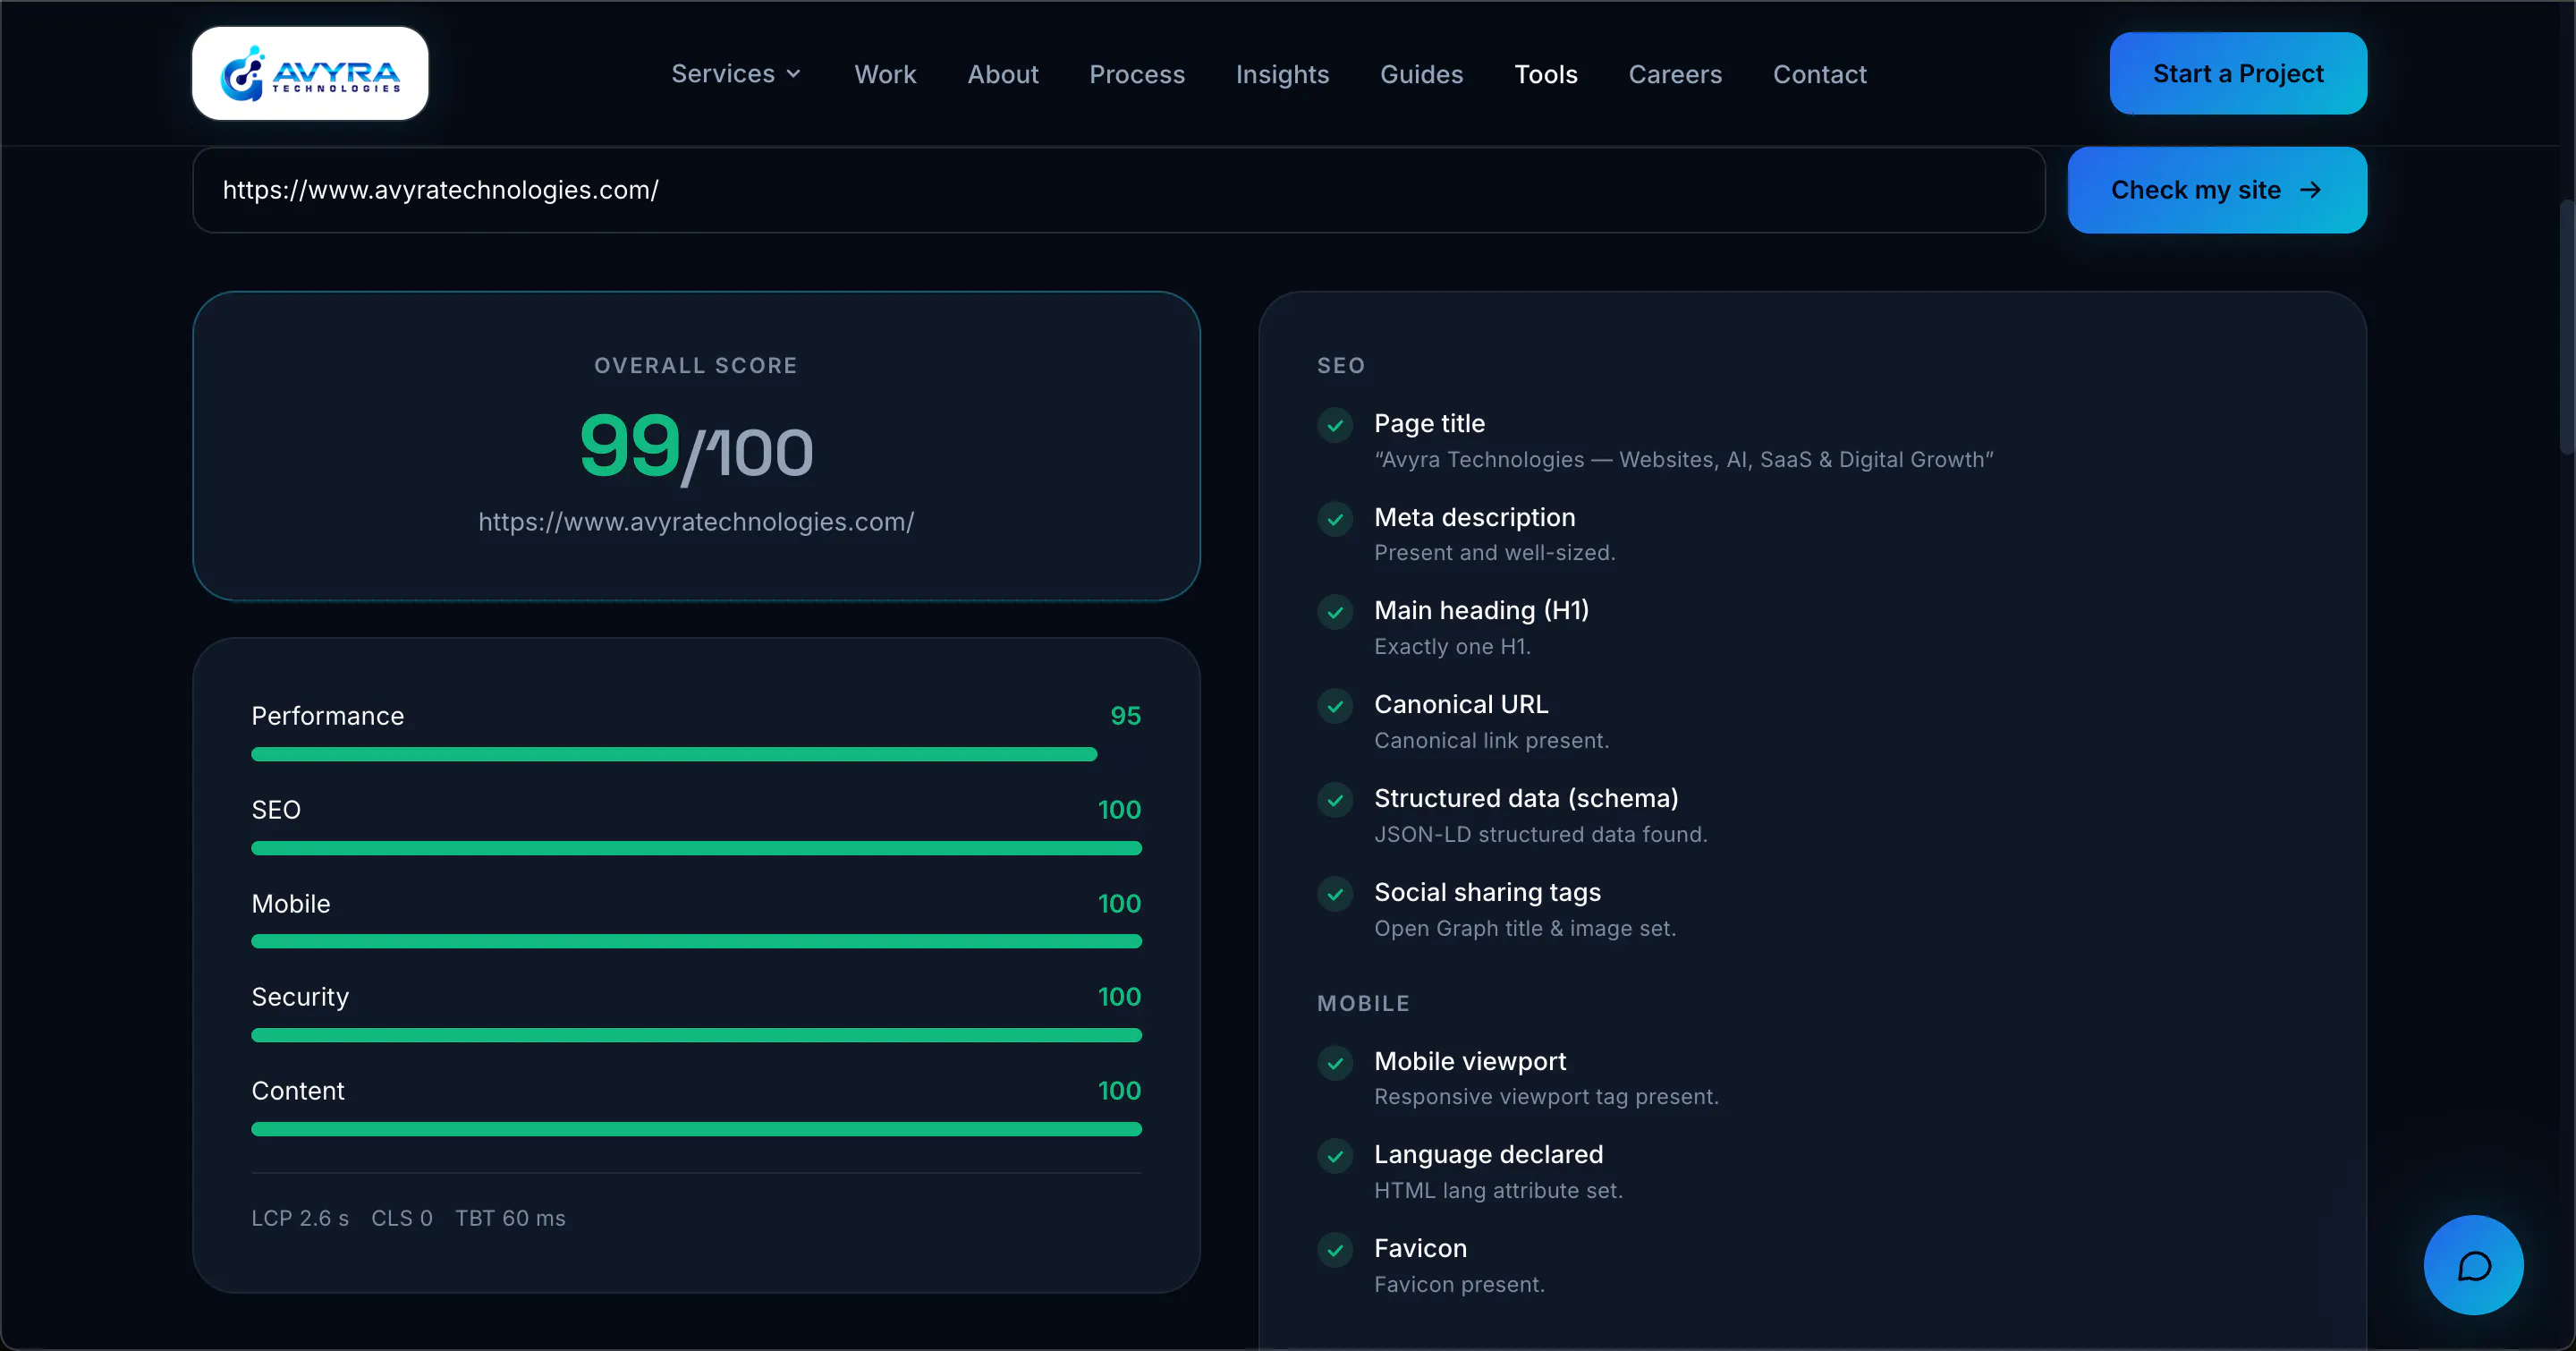Click 'Open Graph title & image set.' text
Screen dimensions: 2576x1351
[x=1525, y=928]
